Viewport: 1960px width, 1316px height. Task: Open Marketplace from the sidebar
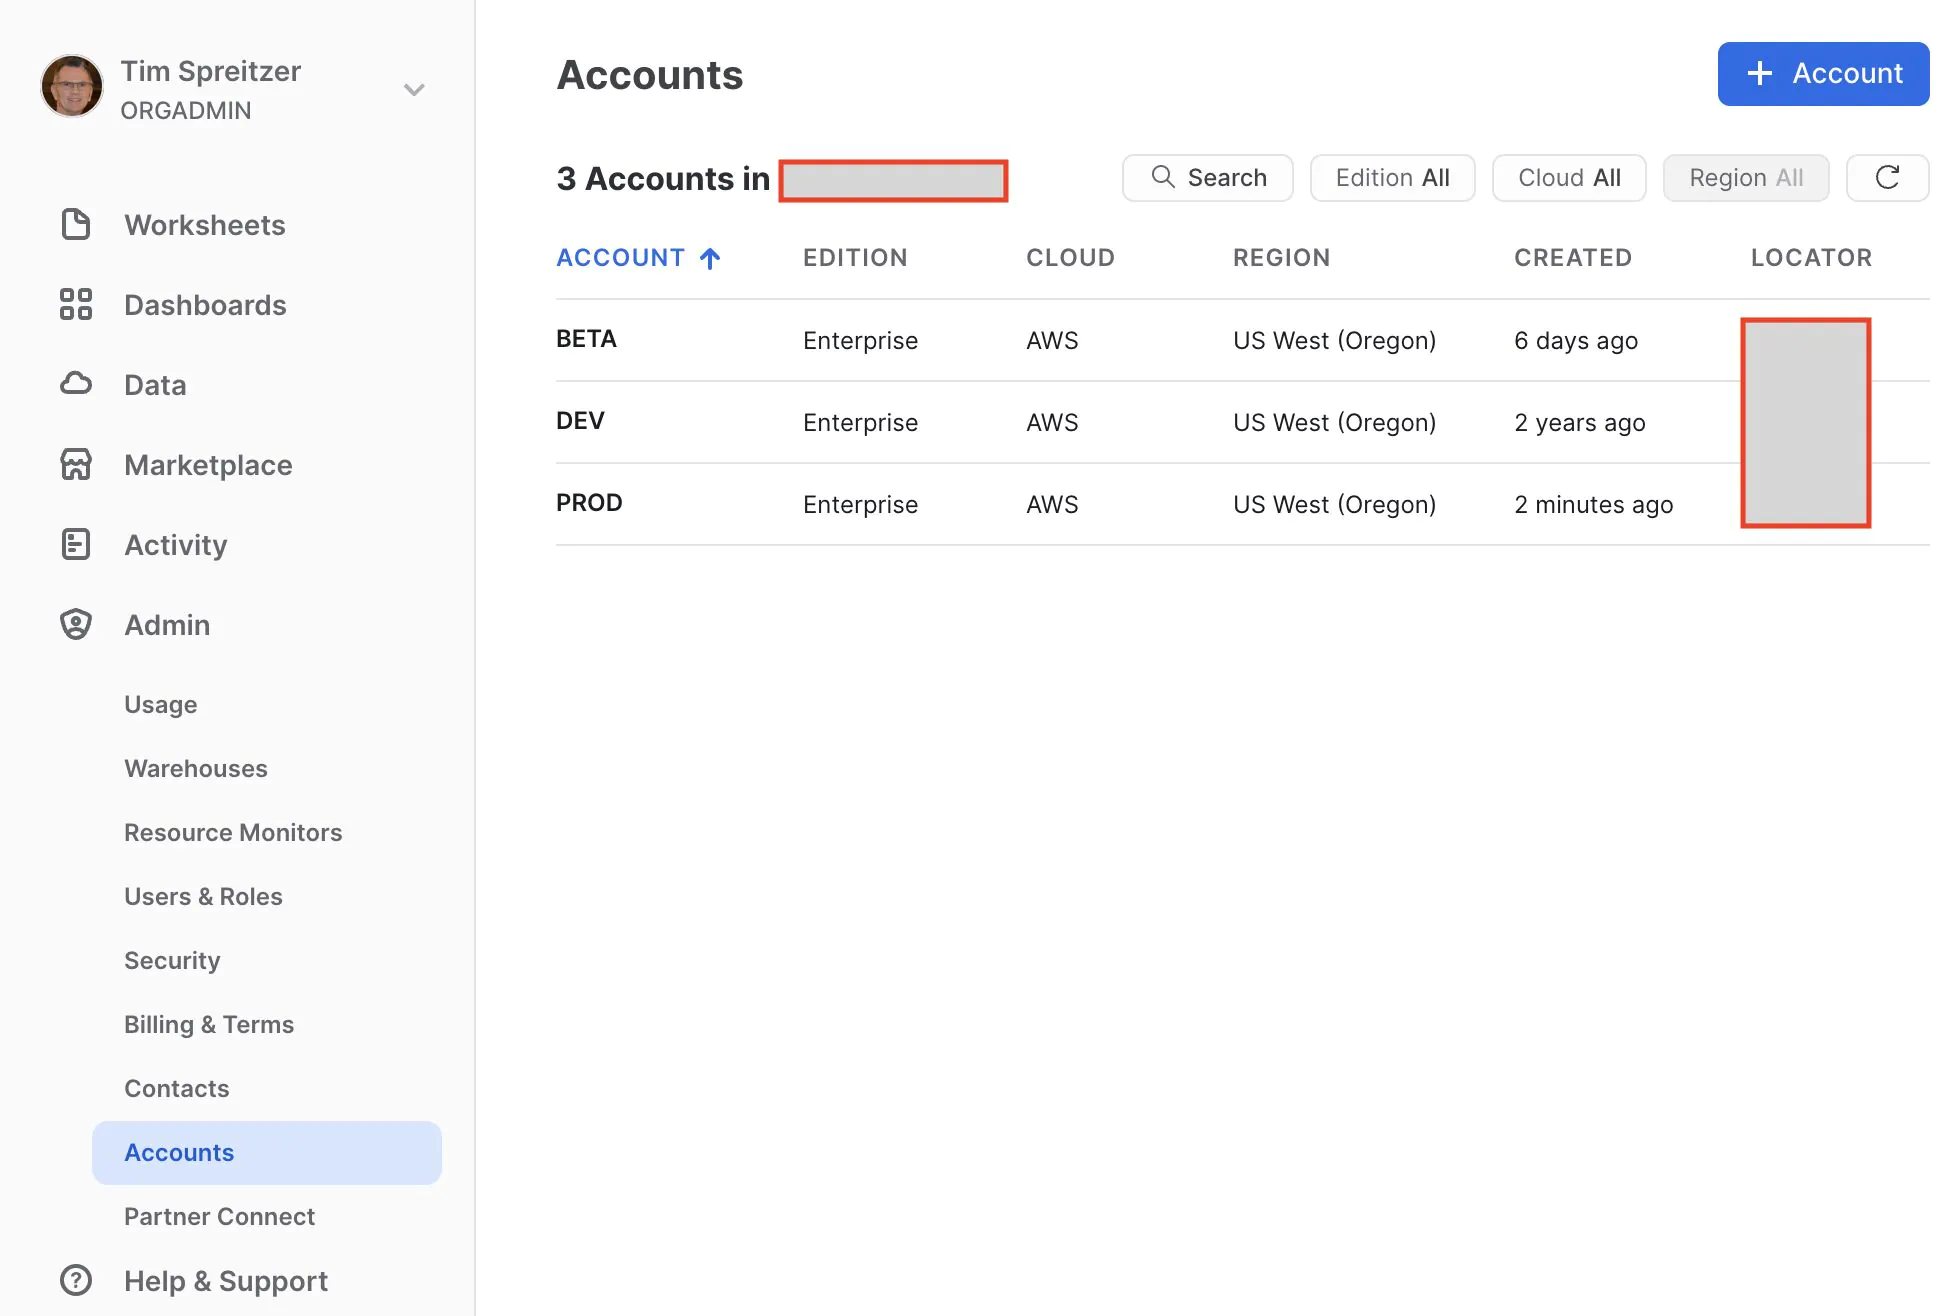208,465
